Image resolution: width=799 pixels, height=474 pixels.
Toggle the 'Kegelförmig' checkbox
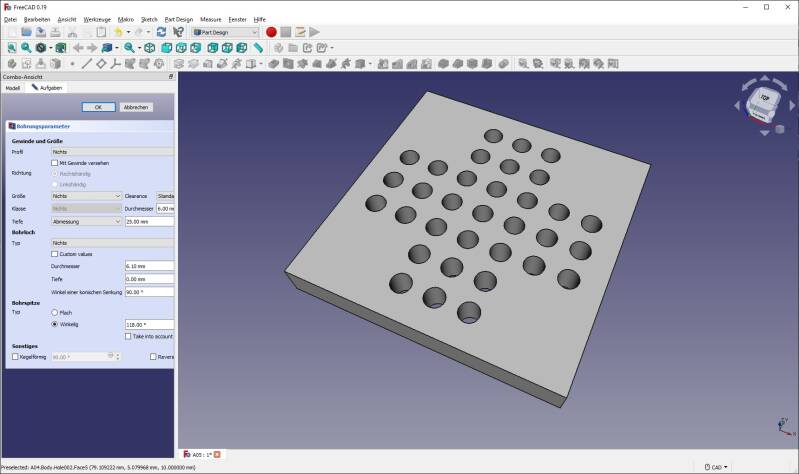(15, 356)
